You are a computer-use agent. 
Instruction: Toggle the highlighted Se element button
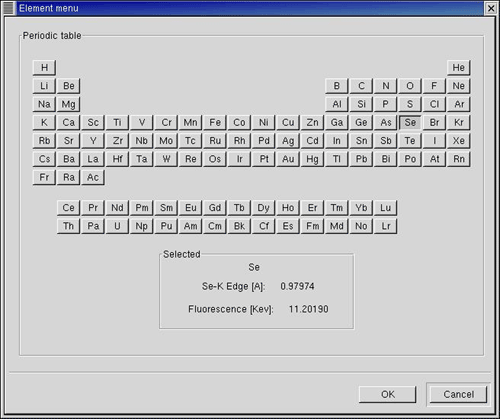coord(410,123)
